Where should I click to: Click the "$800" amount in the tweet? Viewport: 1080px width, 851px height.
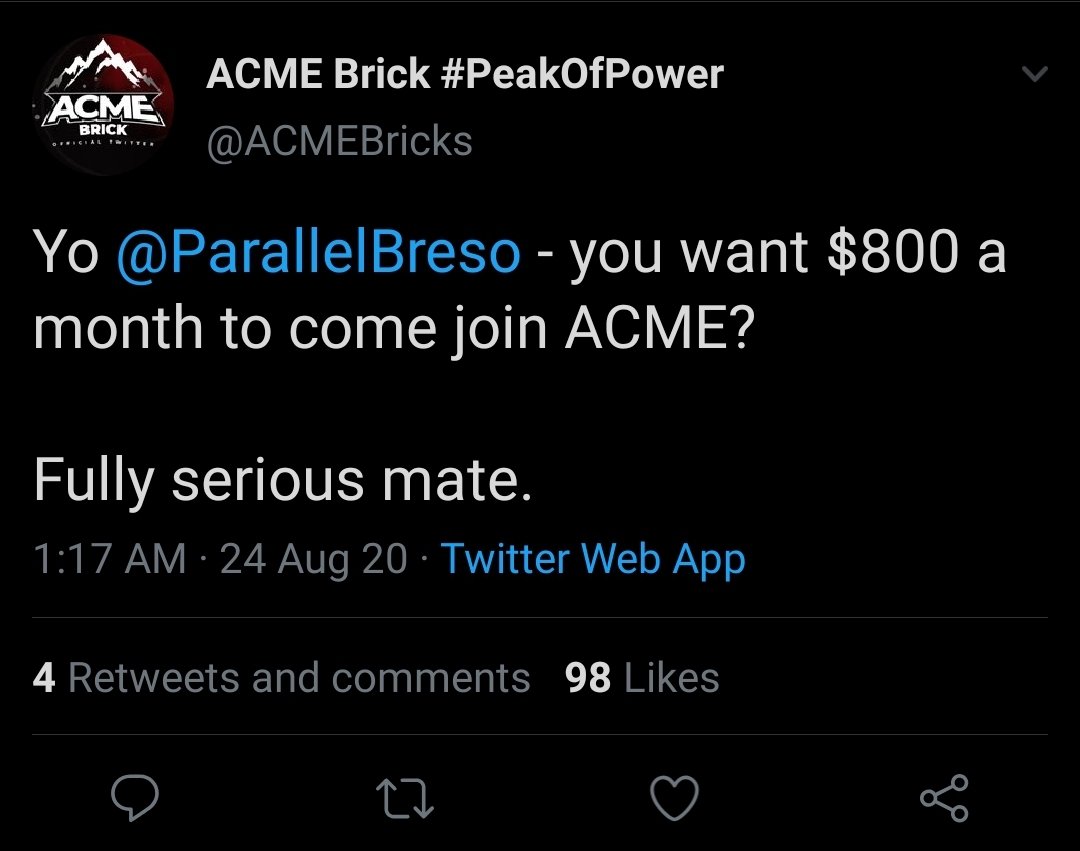coord(893,254)
